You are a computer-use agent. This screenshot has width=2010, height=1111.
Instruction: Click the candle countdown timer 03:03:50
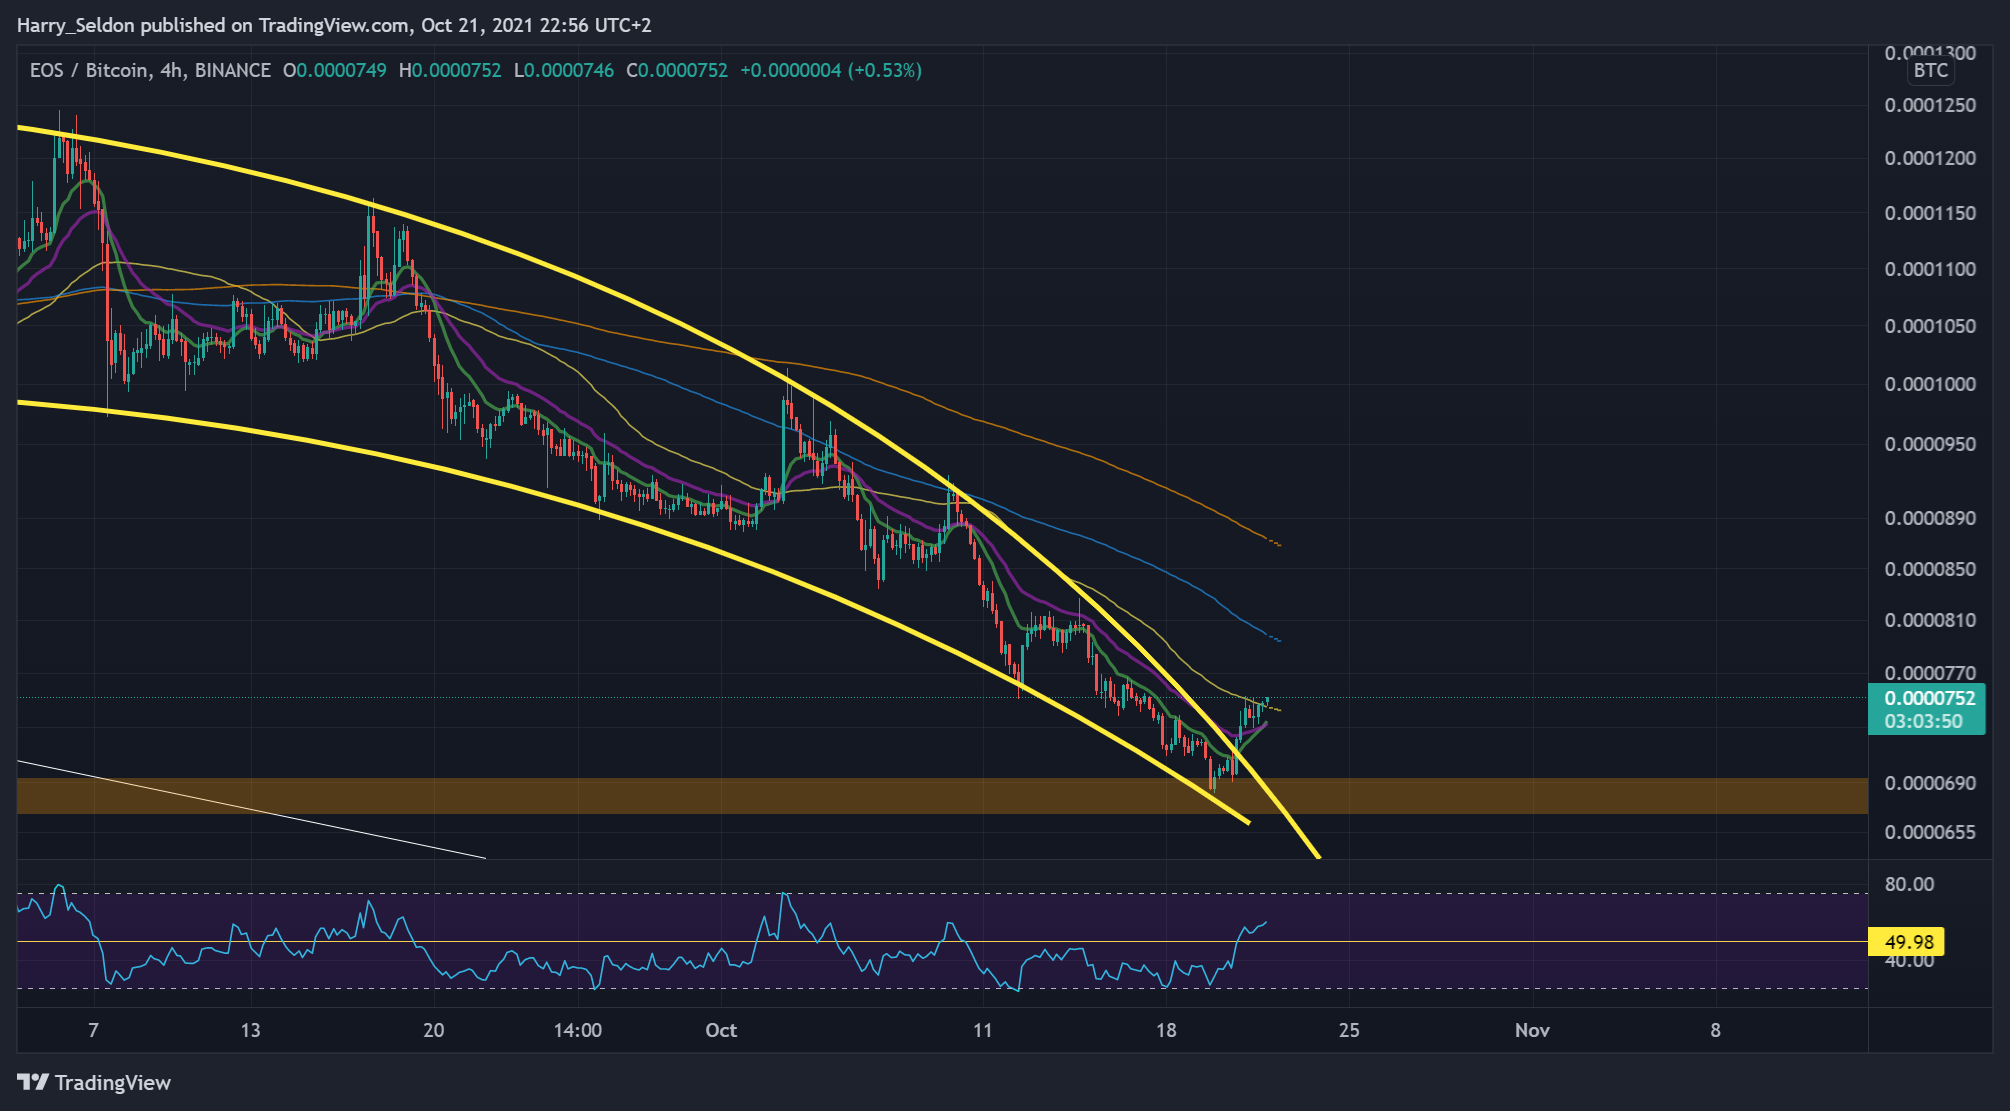tap(1923, 721)
